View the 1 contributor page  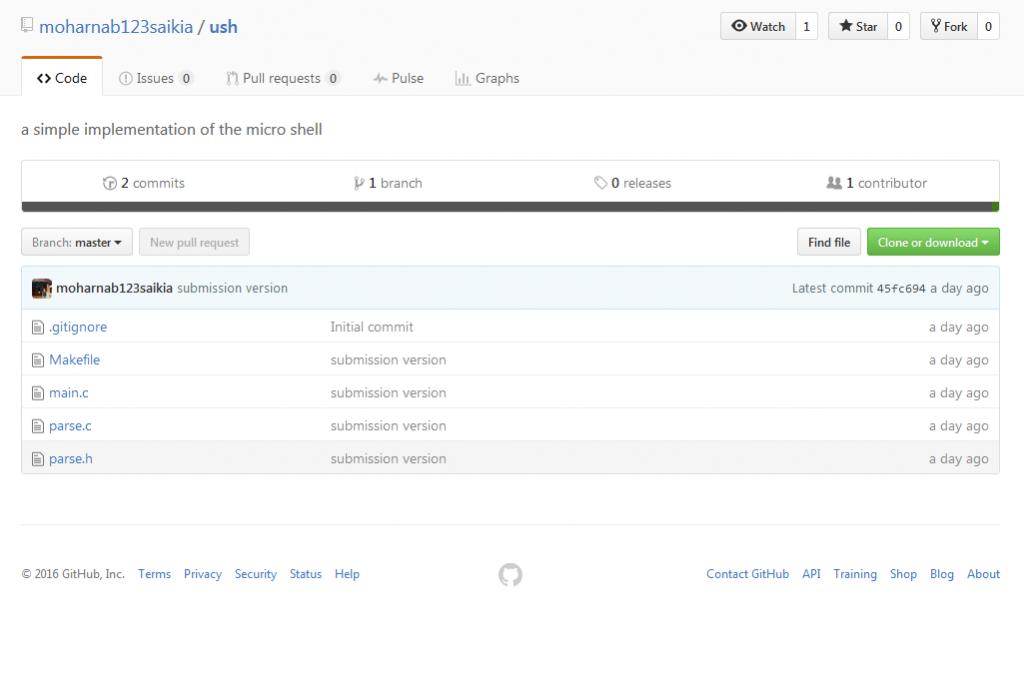[x=876, y=183]
